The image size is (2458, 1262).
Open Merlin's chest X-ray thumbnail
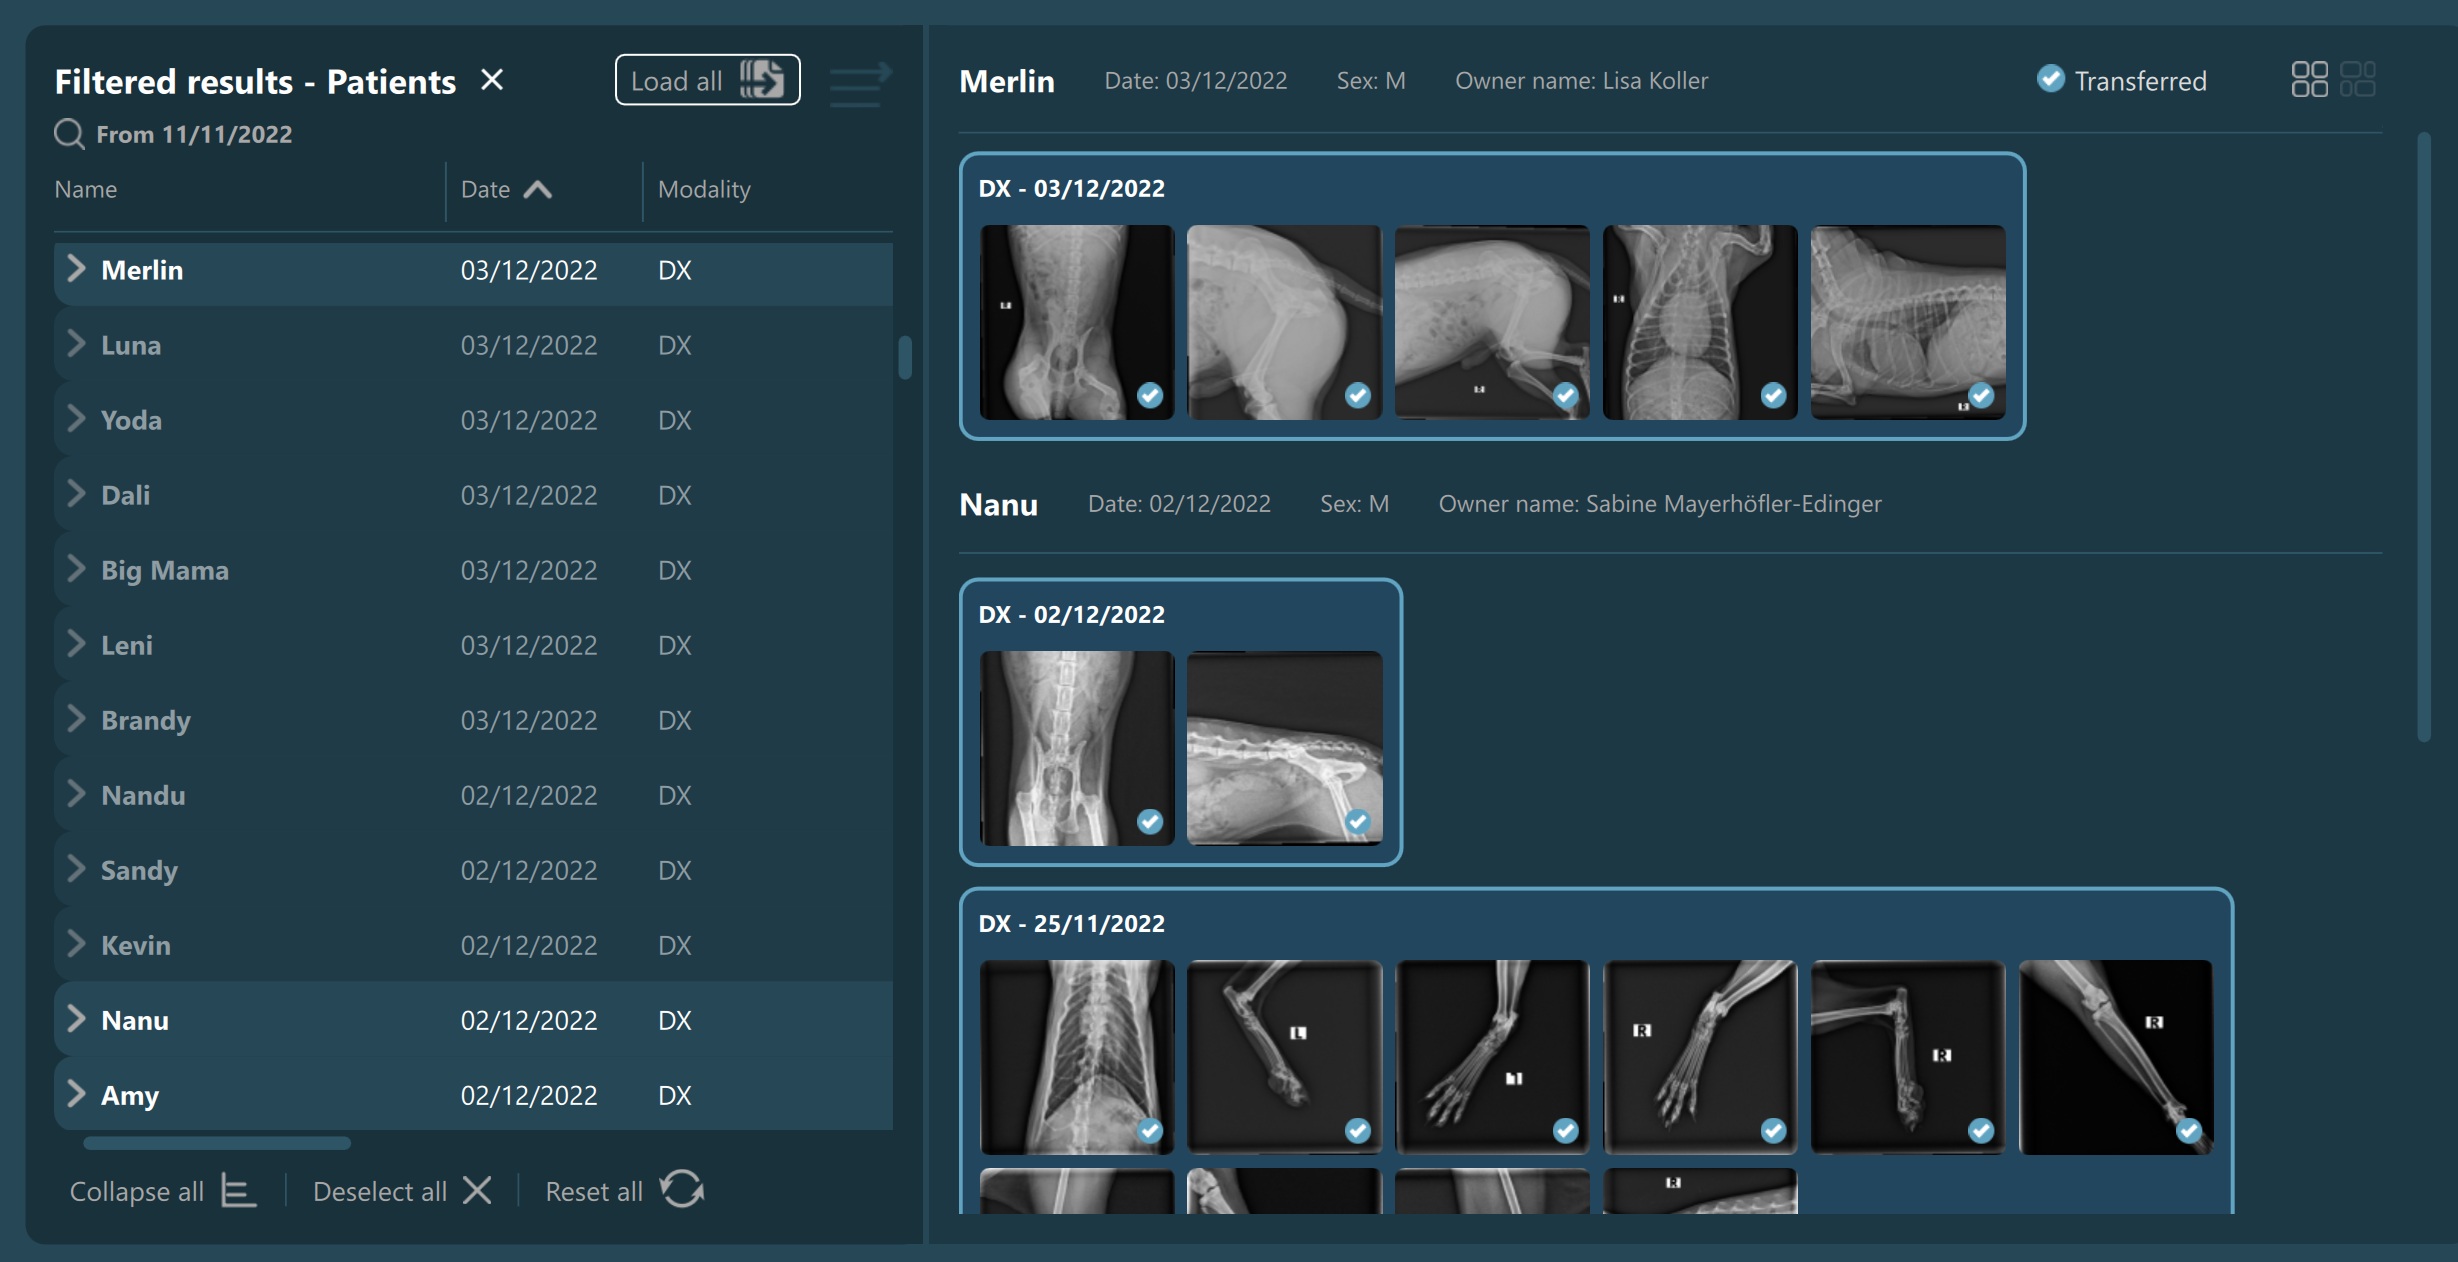click(x=1699, y=321)
